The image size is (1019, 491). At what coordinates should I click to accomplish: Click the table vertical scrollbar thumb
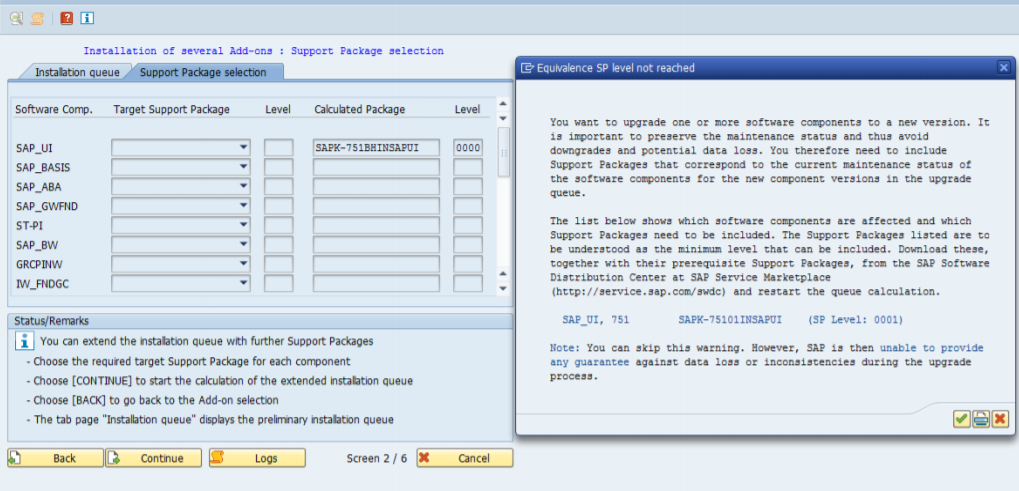pyautogui.click(x=504, y=152)
